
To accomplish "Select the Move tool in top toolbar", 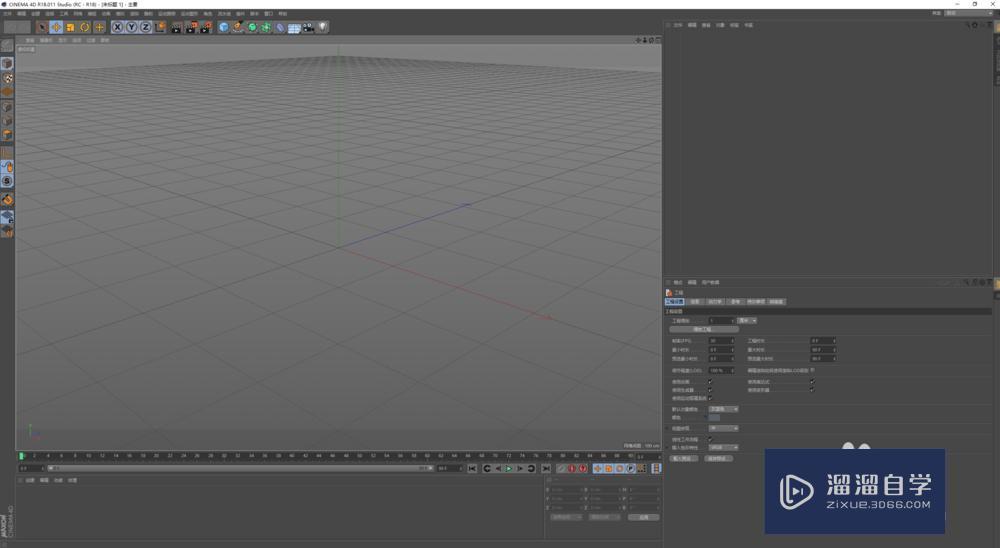I will click(x=56, y=27).
